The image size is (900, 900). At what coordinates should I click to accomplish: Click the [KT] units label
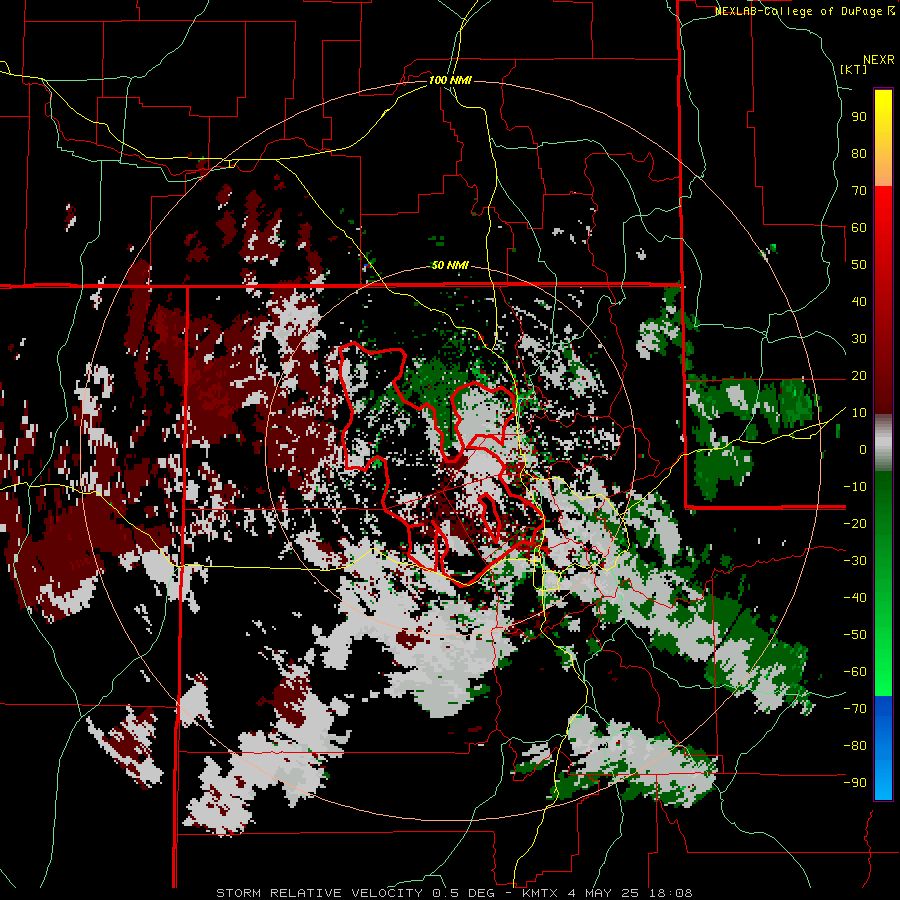point(853,69)
